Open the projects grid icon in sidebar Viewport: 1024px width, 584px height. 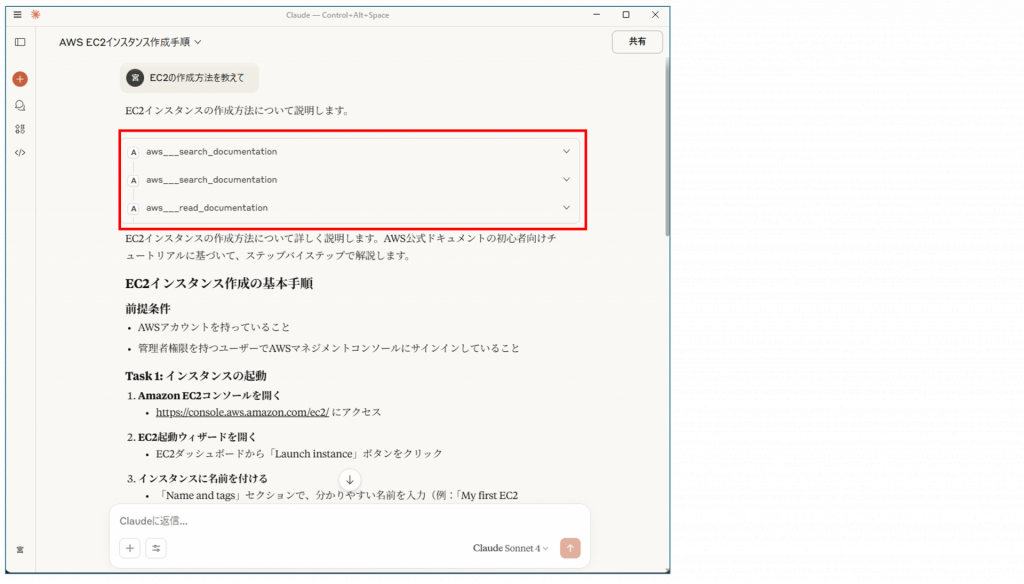pos(20,129)
